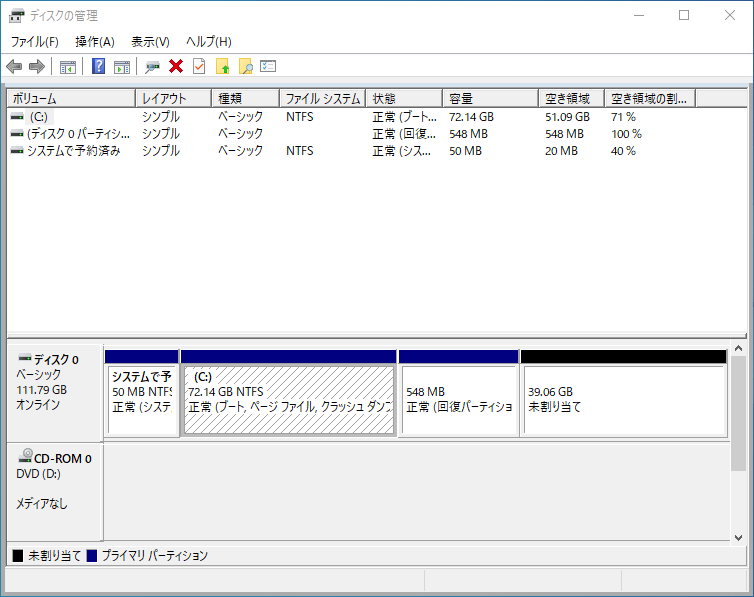Viewport: 754px width, 597px height.
Task: Click the drive icon beside (C:) in the volume list
Action: (x=17, y=117)
